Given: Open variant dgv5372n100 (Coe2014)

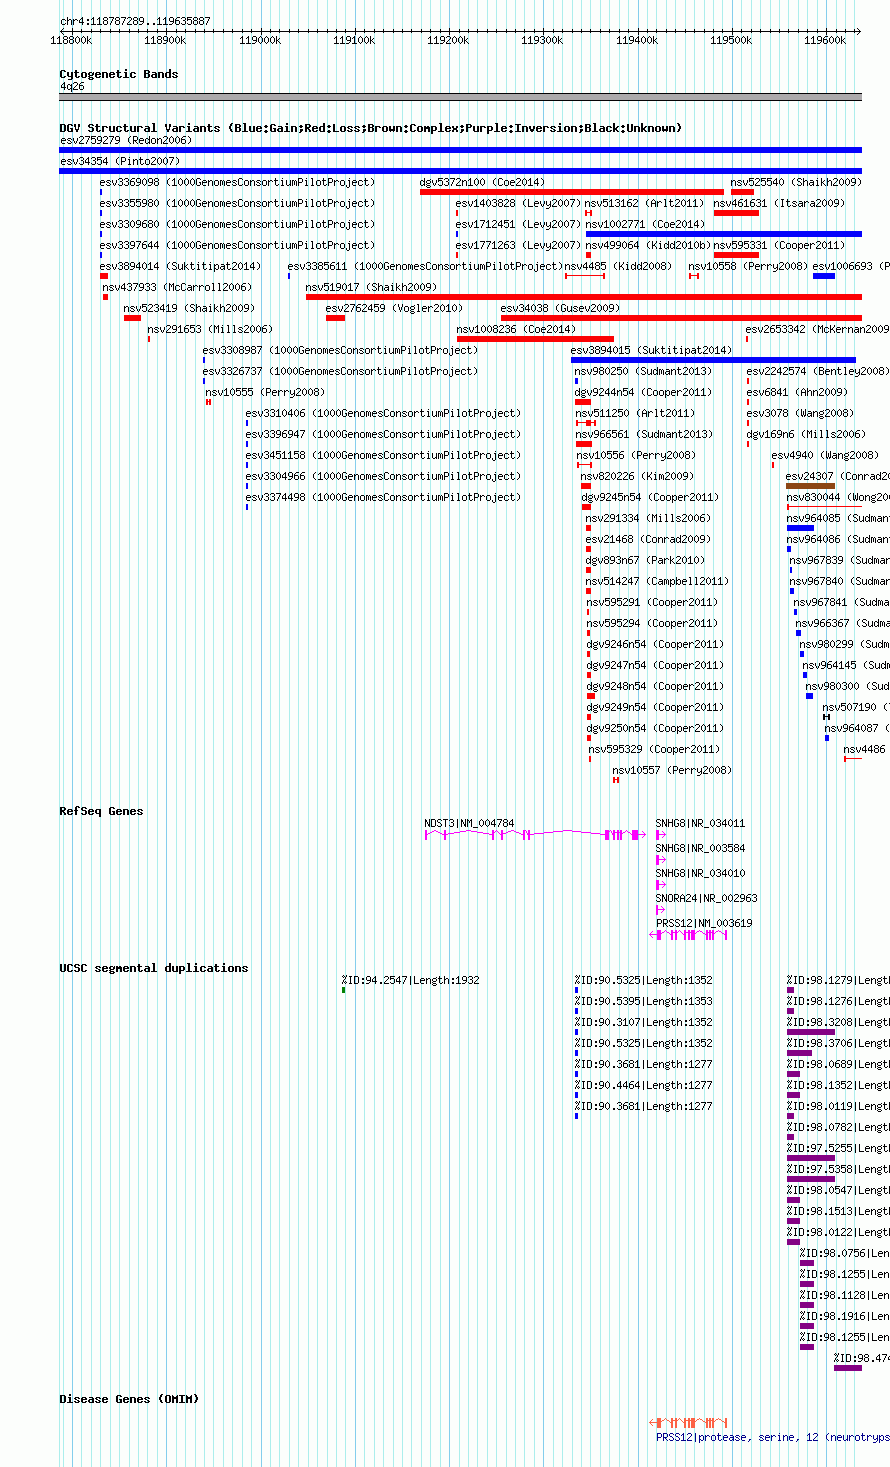Looking at the screenshot, I should click(482, 182).
